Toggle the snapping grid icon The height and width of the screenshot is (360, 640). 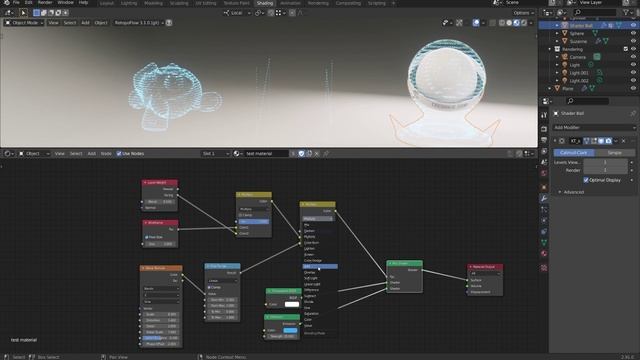pyautogui.click(x=278, y=13)
